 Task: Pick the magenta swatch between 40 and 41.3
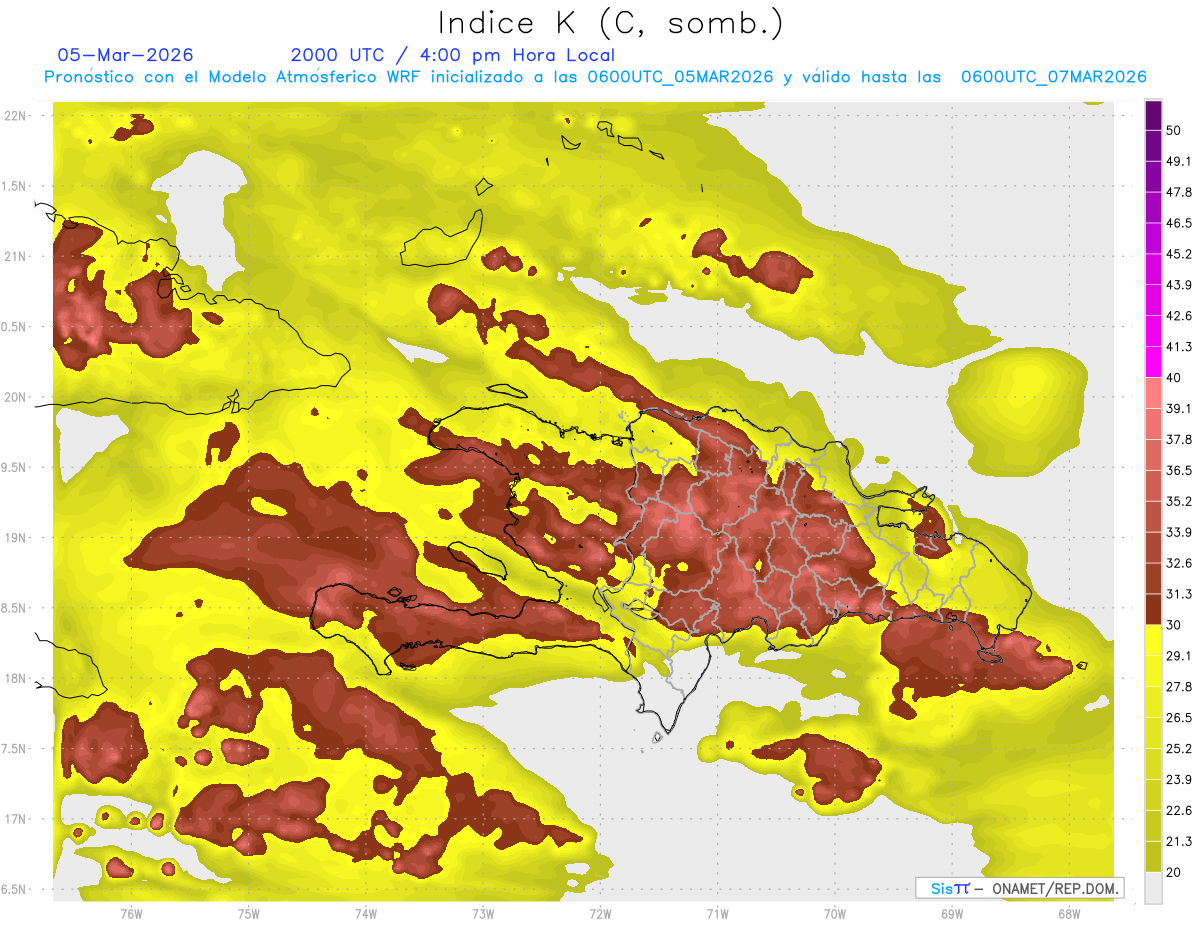1153,362
